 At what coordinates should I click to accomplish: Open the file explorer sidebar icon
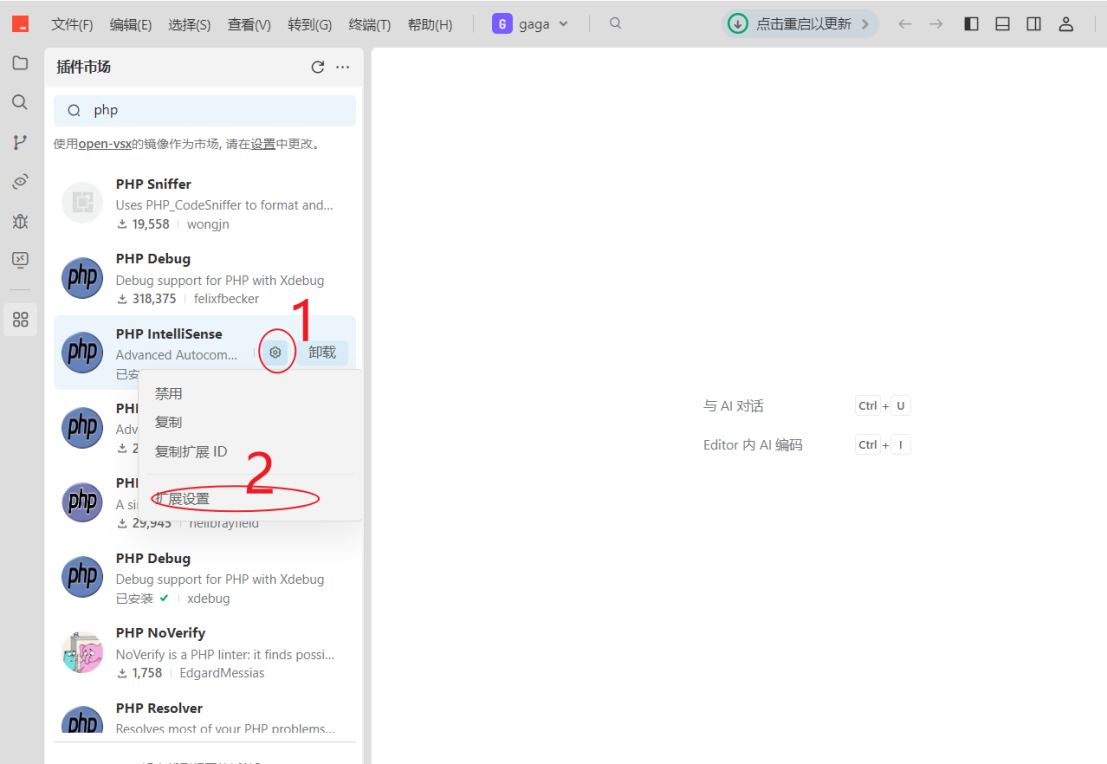20,63
